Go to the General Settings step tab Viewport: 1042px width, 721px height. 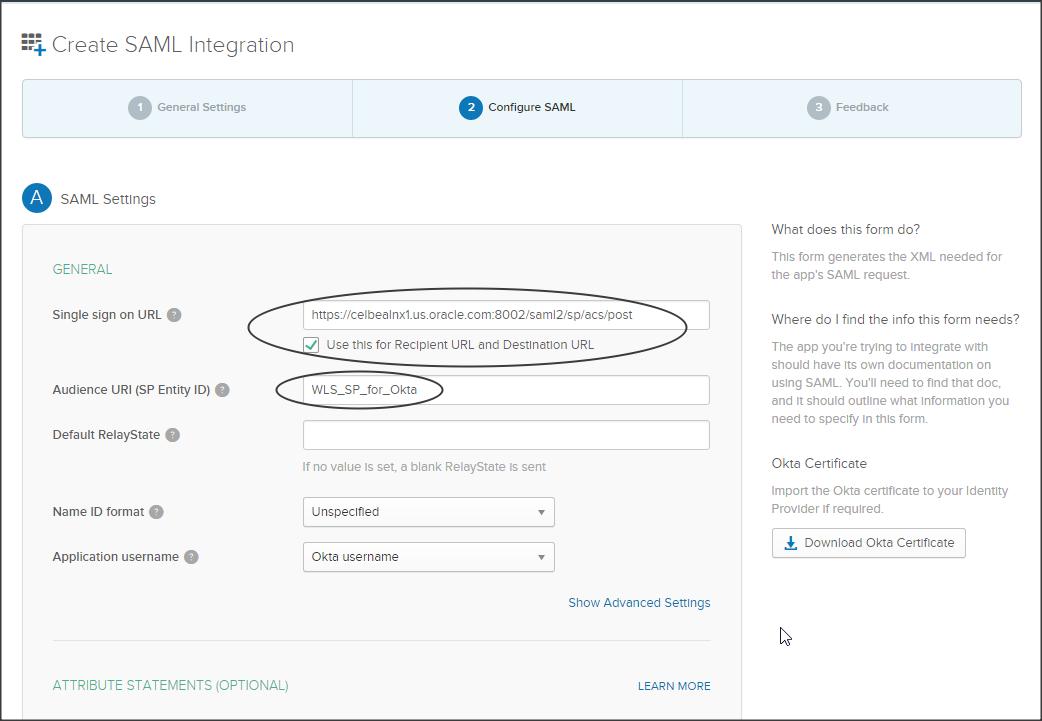click(187, 108)
